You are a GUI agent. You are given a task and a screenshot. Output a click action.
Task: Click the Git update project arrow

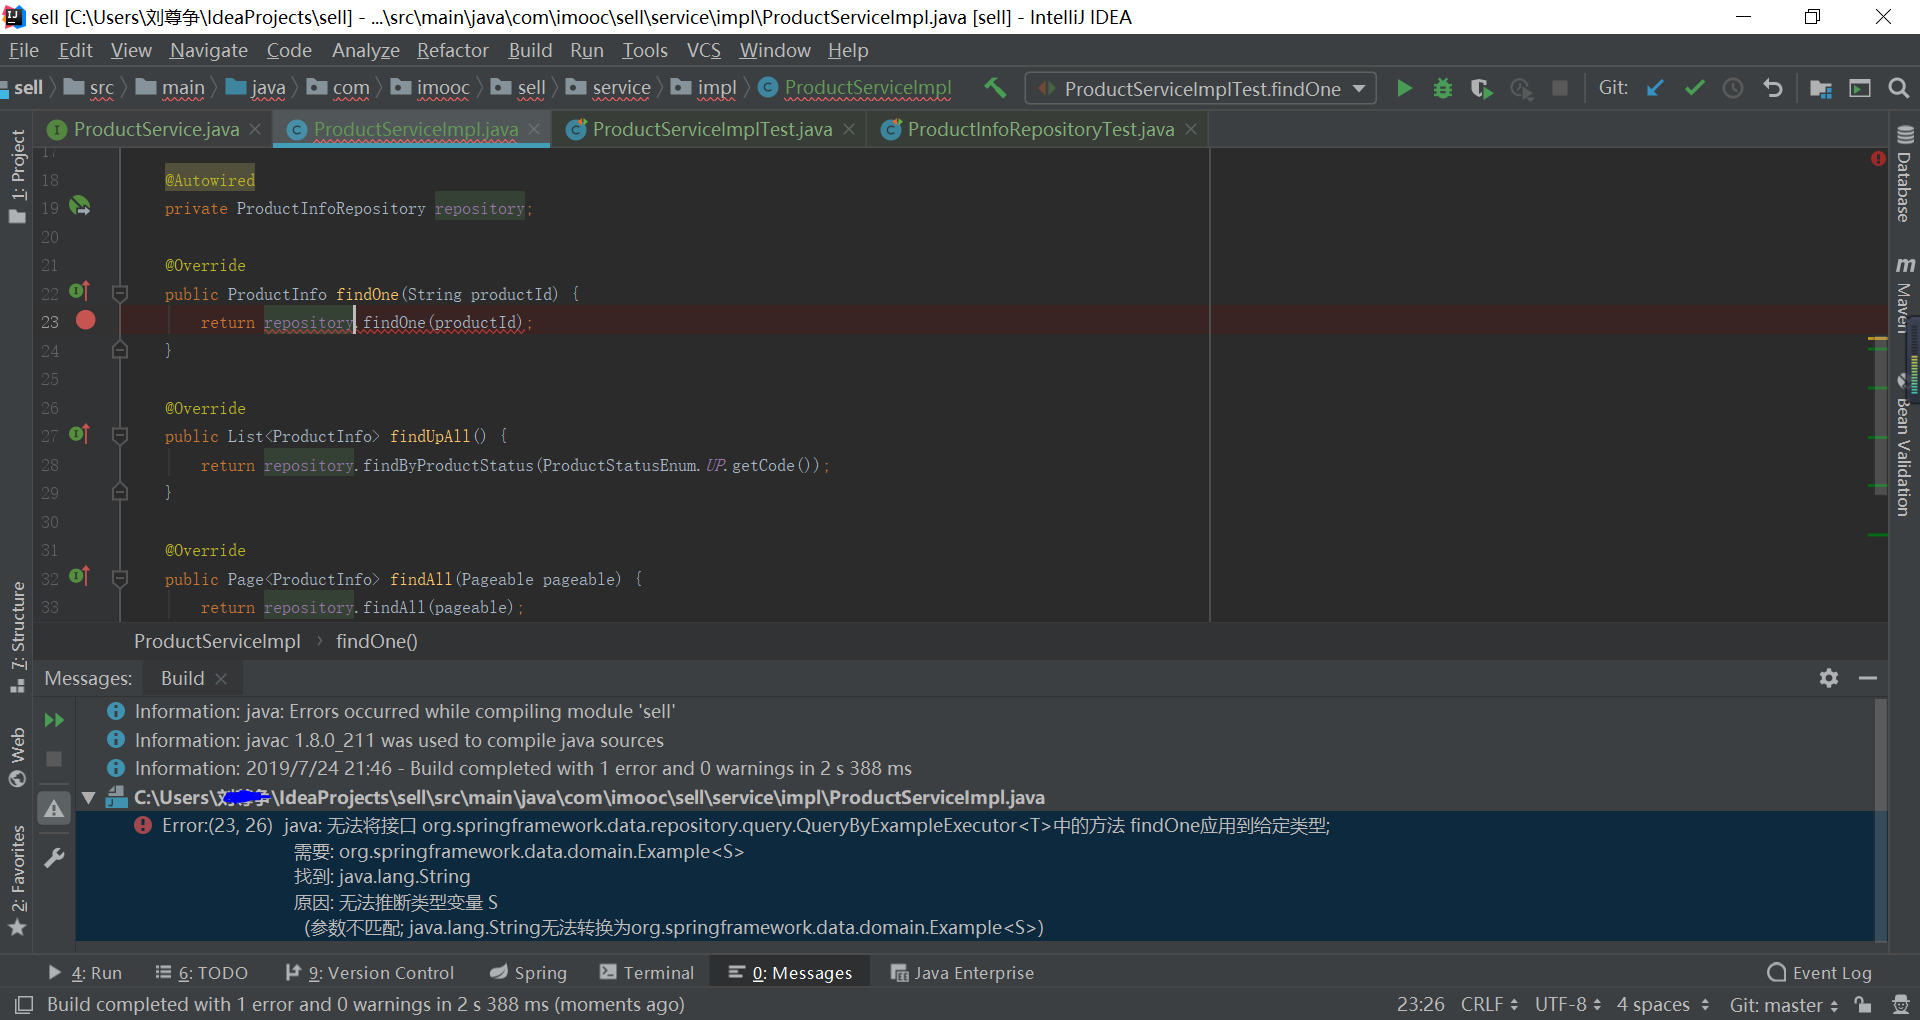pos(1655,88)
